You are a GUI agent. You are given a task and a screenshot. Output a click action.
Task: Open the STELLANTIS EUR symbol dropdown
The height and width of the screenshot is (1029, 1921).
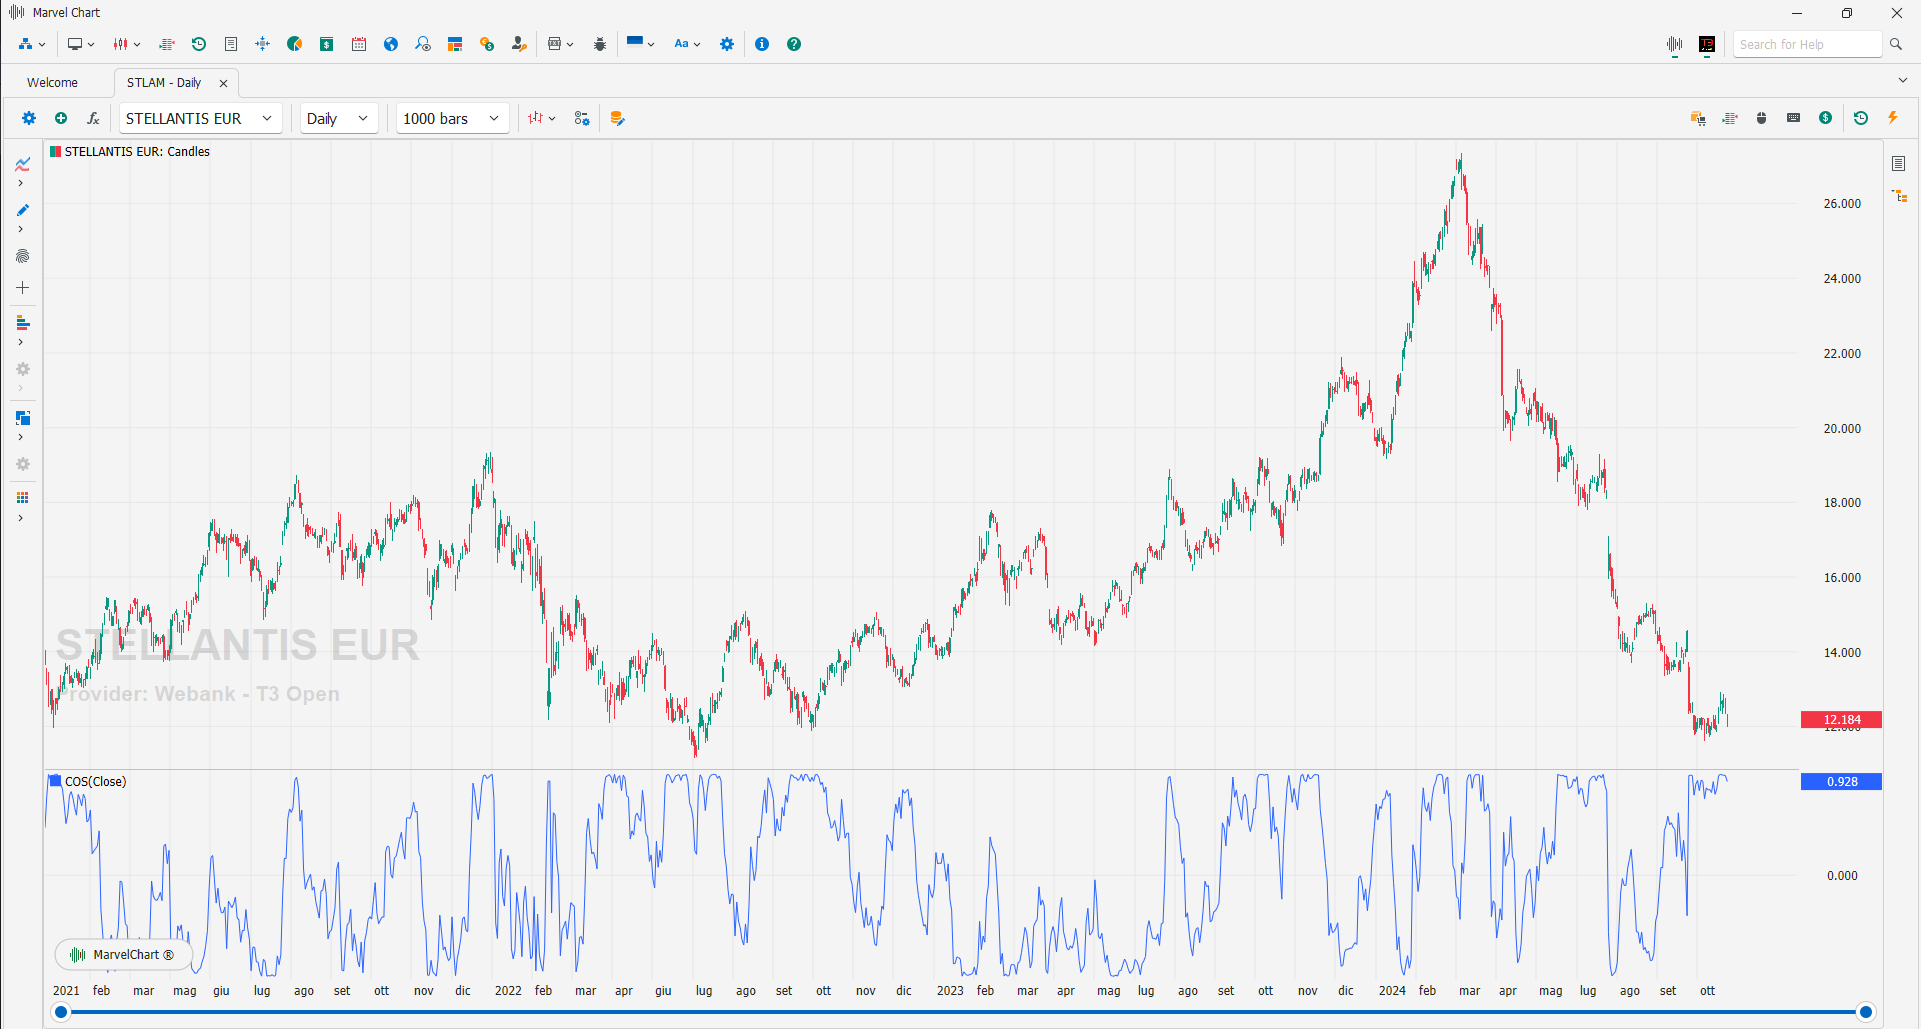[x=200, y=118]
